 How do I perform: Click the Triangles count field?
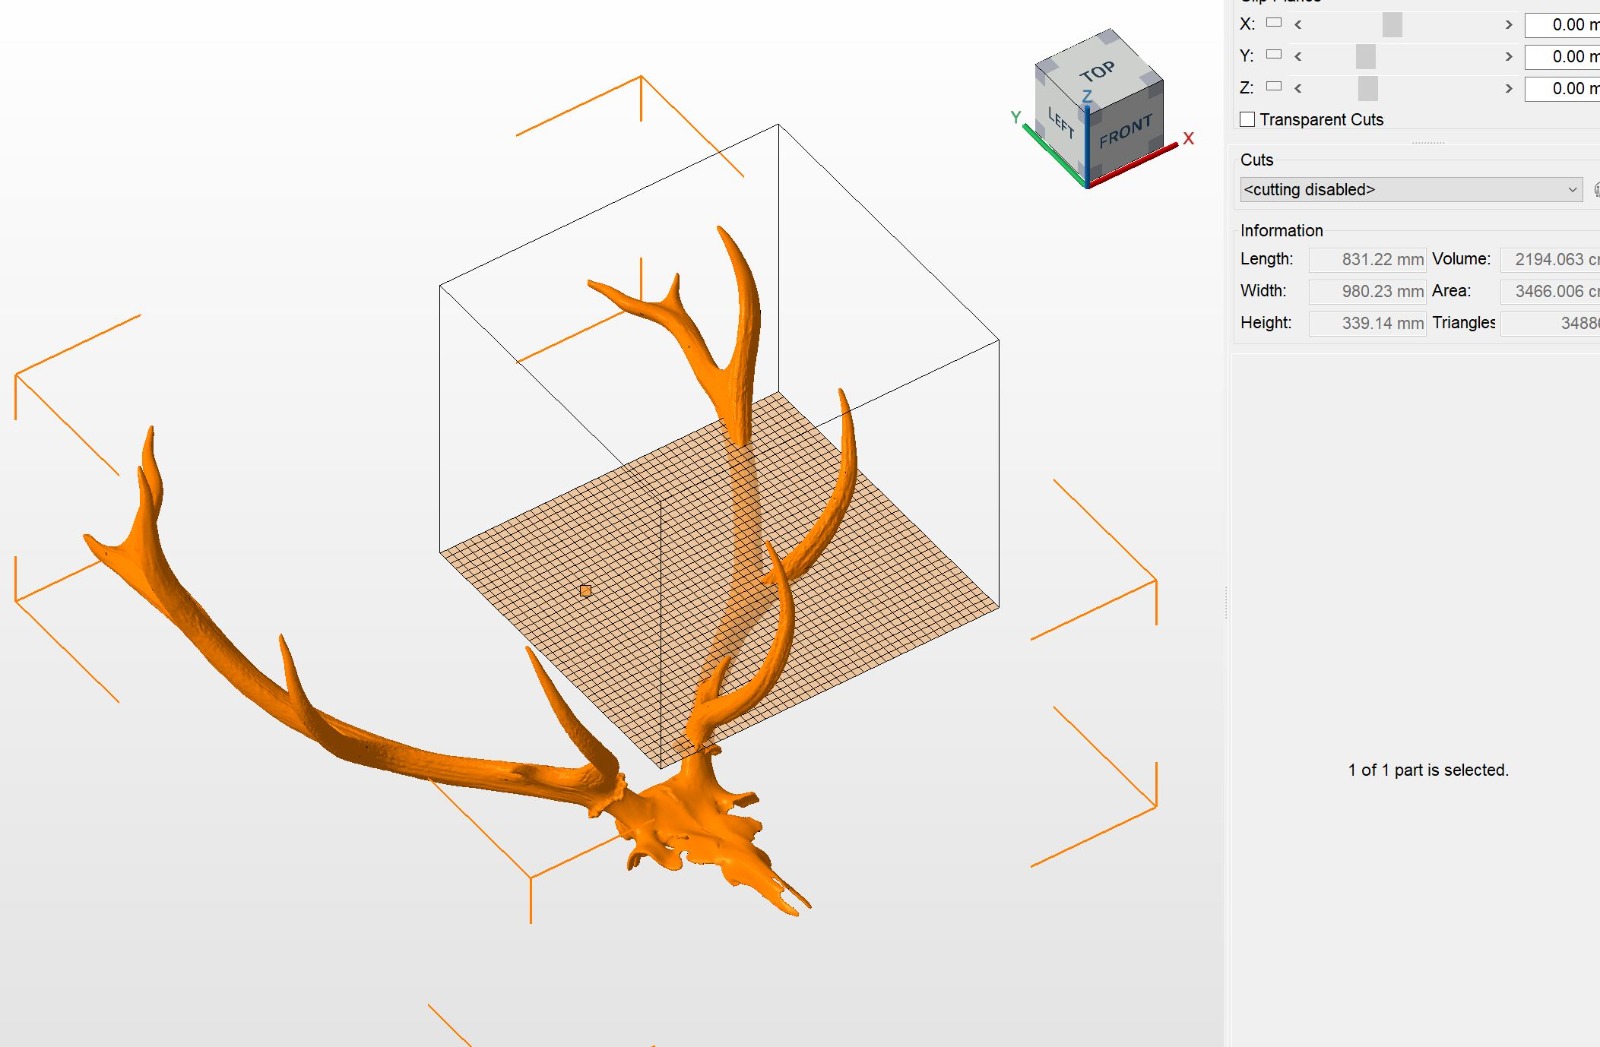coord(1550,324)
